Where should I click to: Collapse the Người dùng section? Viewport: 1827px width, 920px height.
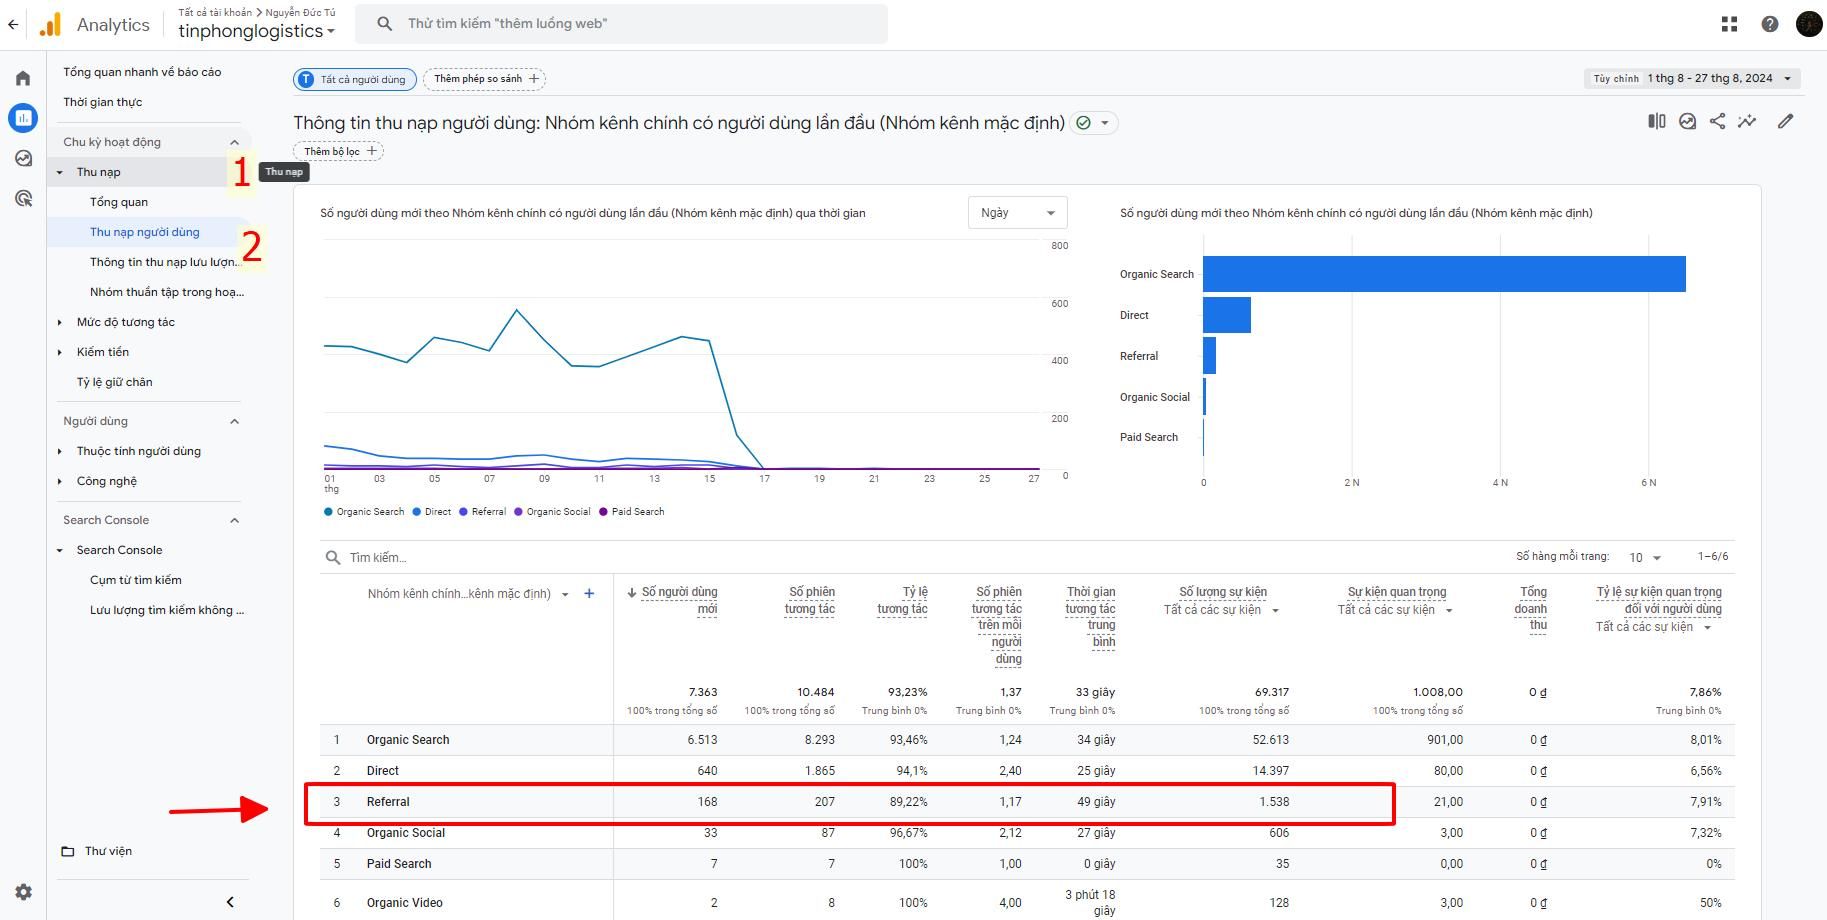tap(235, 421)
